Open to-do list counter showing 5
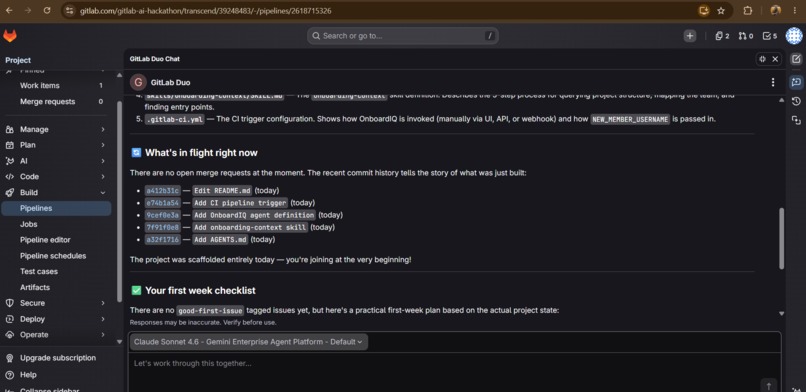Viewport: 806px width, 392px height. point(770,36)
